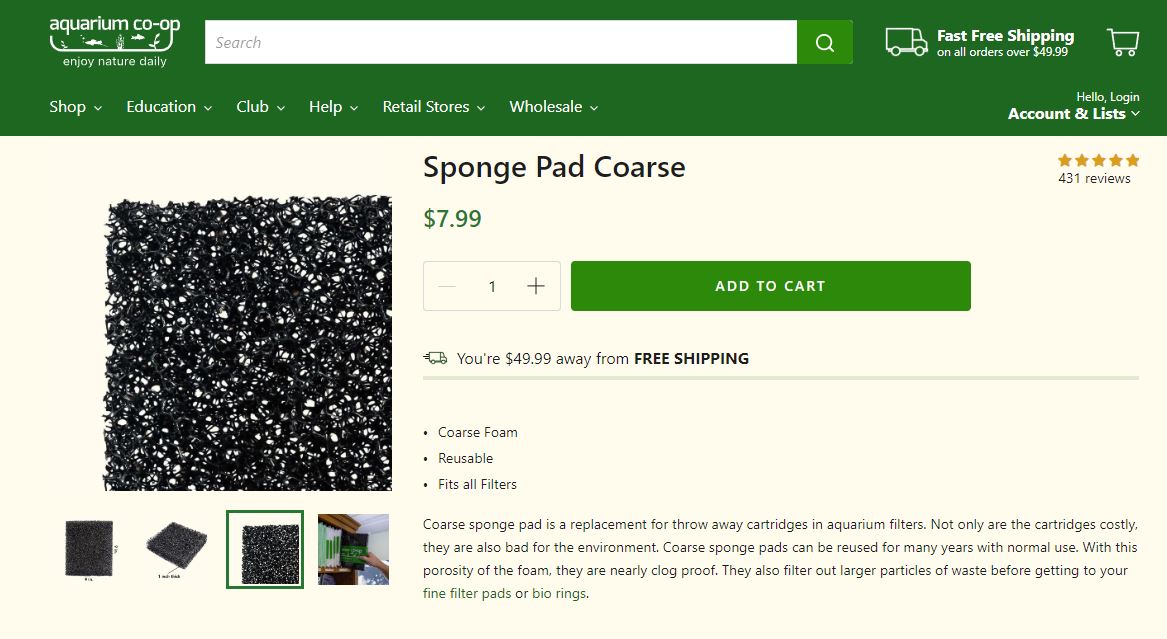Open the shopping cart icon
This screenshot has width=1167, height=639.
point(1123,42)
